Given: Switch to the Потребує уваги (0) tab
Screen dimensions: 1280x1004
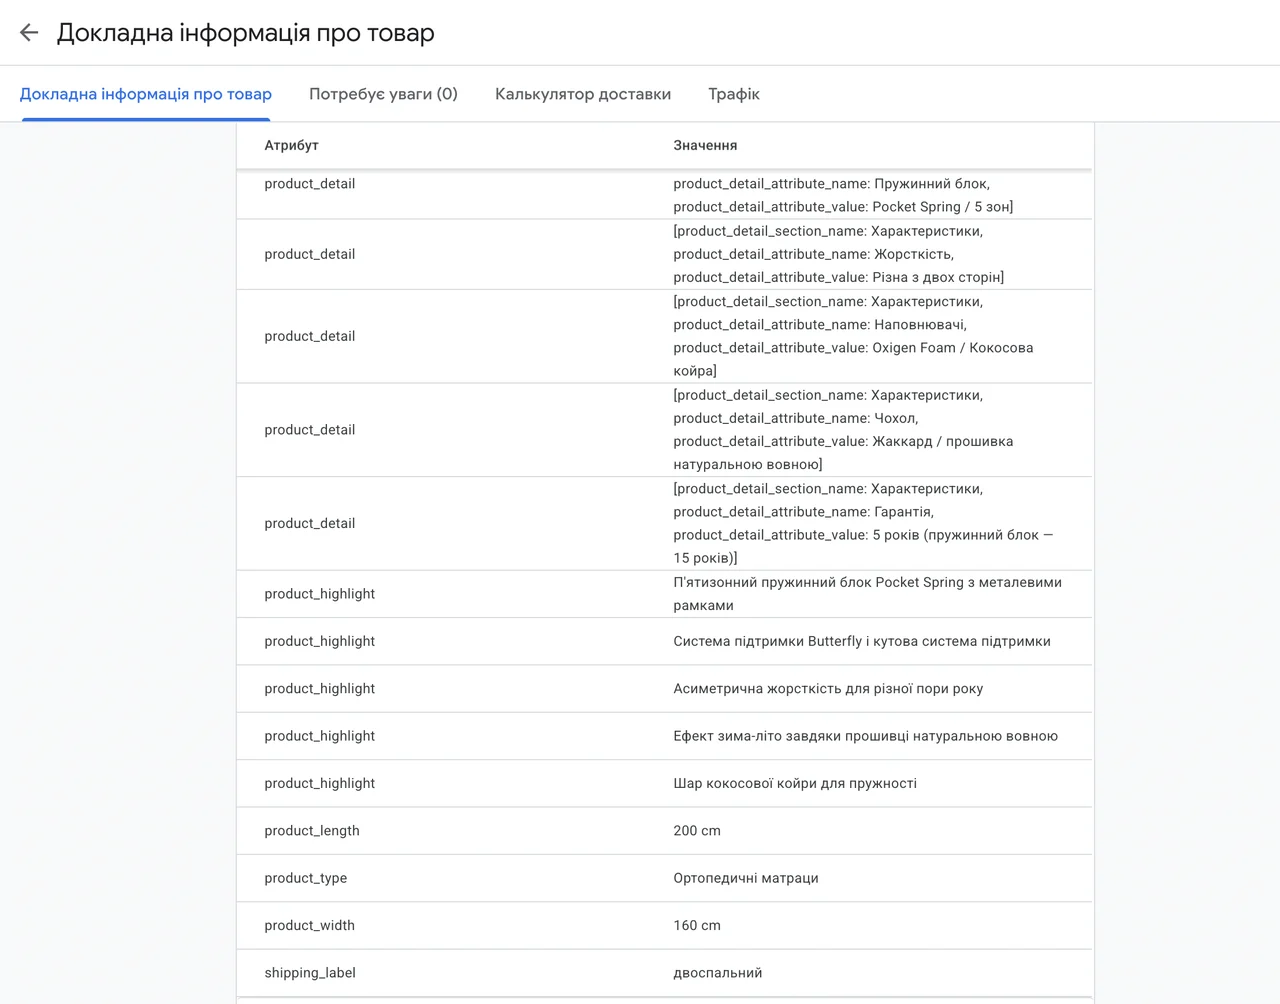Looking at the screenshot, I should (x=383, y=94).
